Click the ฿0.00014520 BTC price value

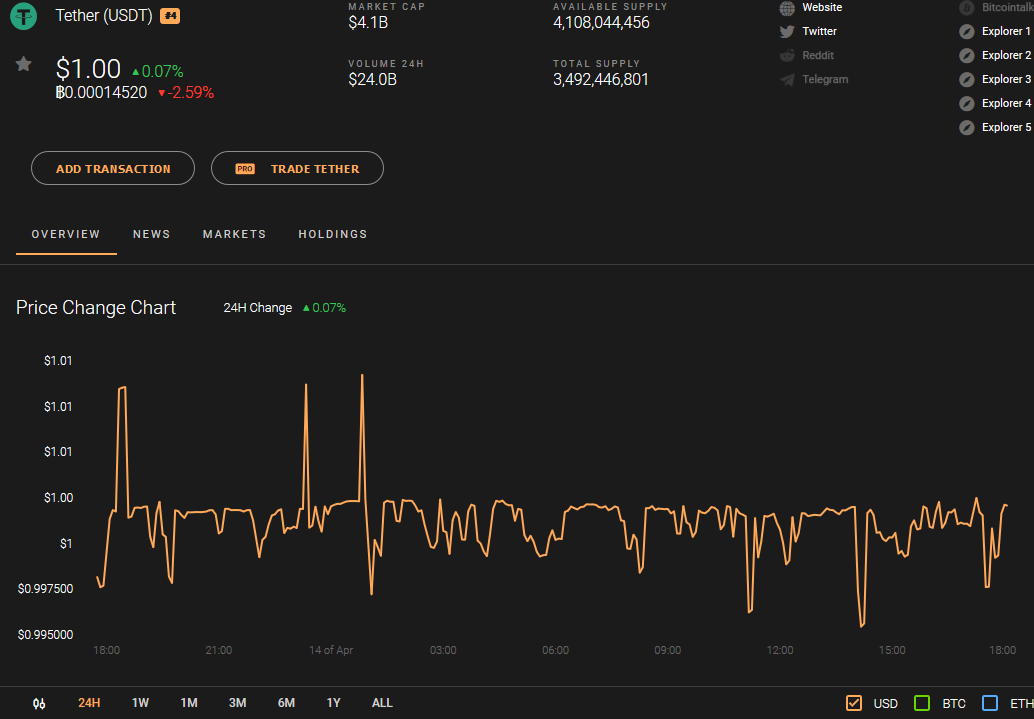coord(102,92)
